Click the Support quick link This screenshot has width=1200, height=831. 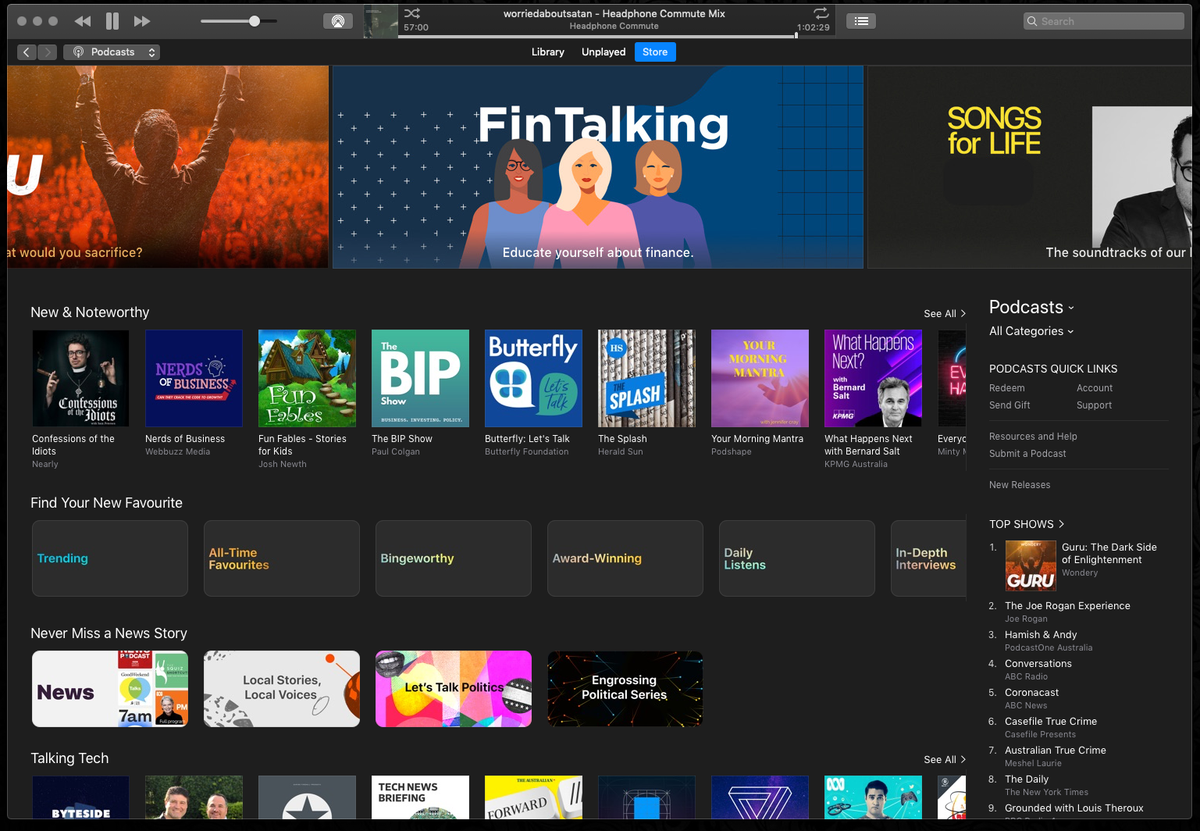click(1094, 405)
